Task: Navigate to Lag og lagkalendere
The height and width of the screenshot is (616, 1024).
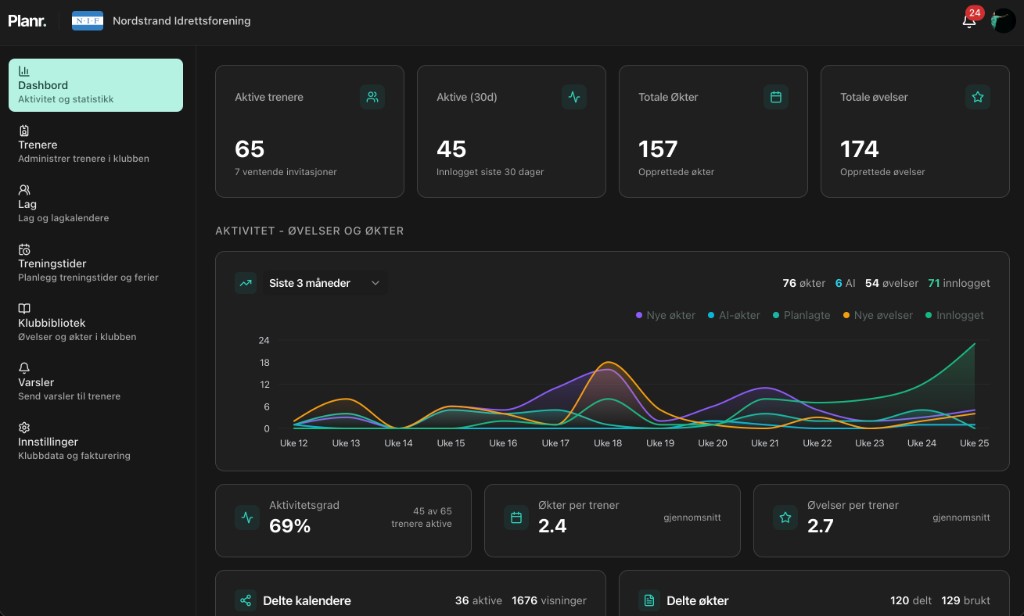Action: pyautogui.click(x=95, y=204)
